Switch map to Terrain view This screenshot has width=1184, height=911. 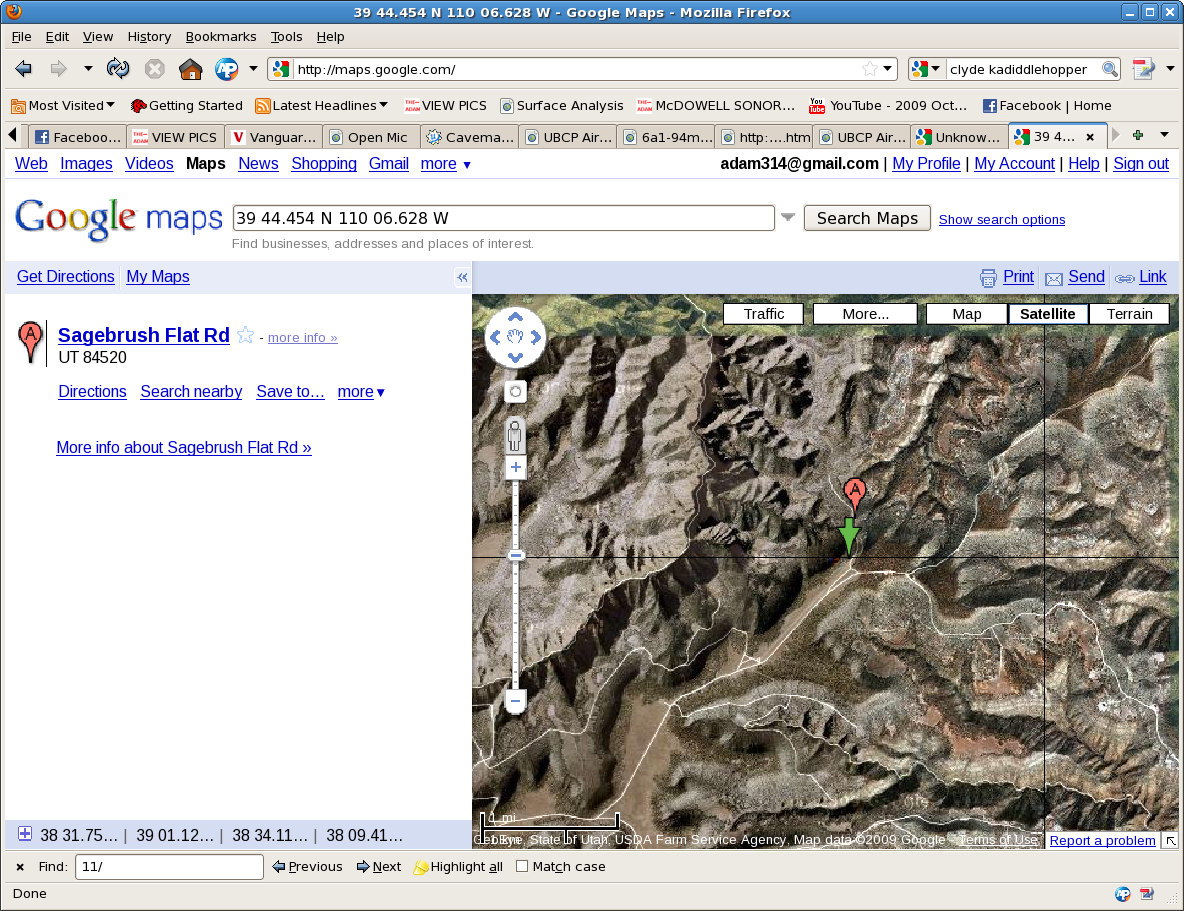(x=1129, y=314)
